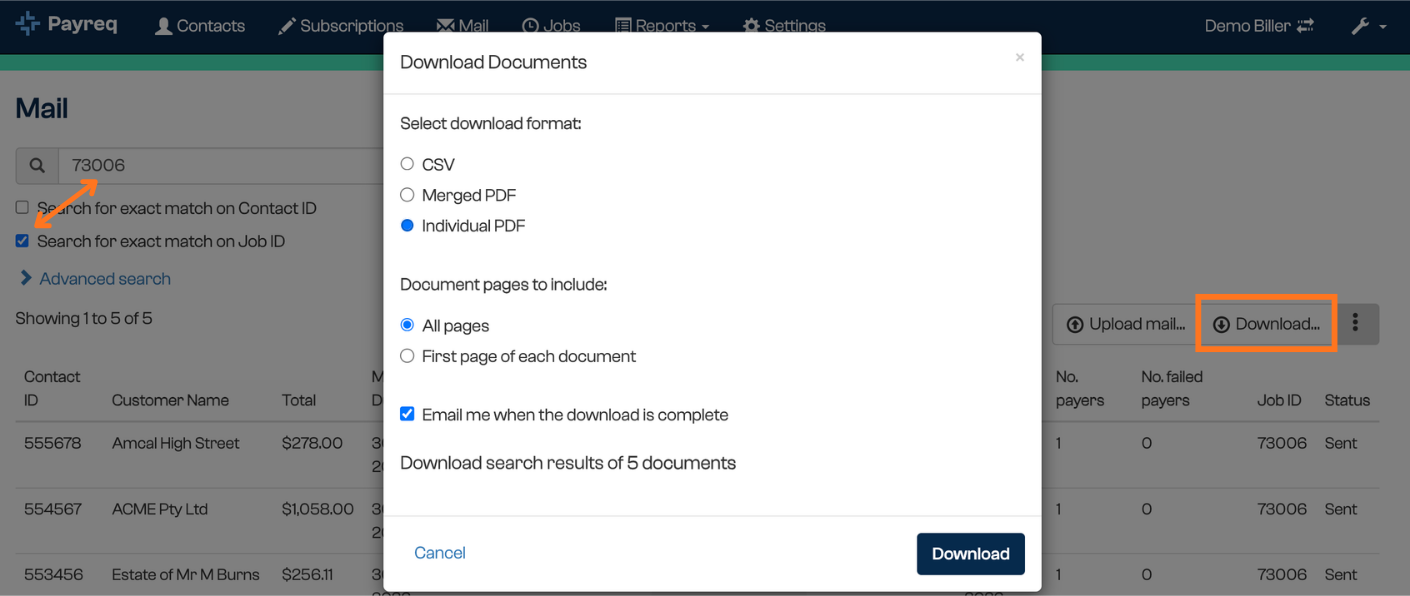Go to the Mail page
Screen dimensions: 1410x596
coord(463,26)
